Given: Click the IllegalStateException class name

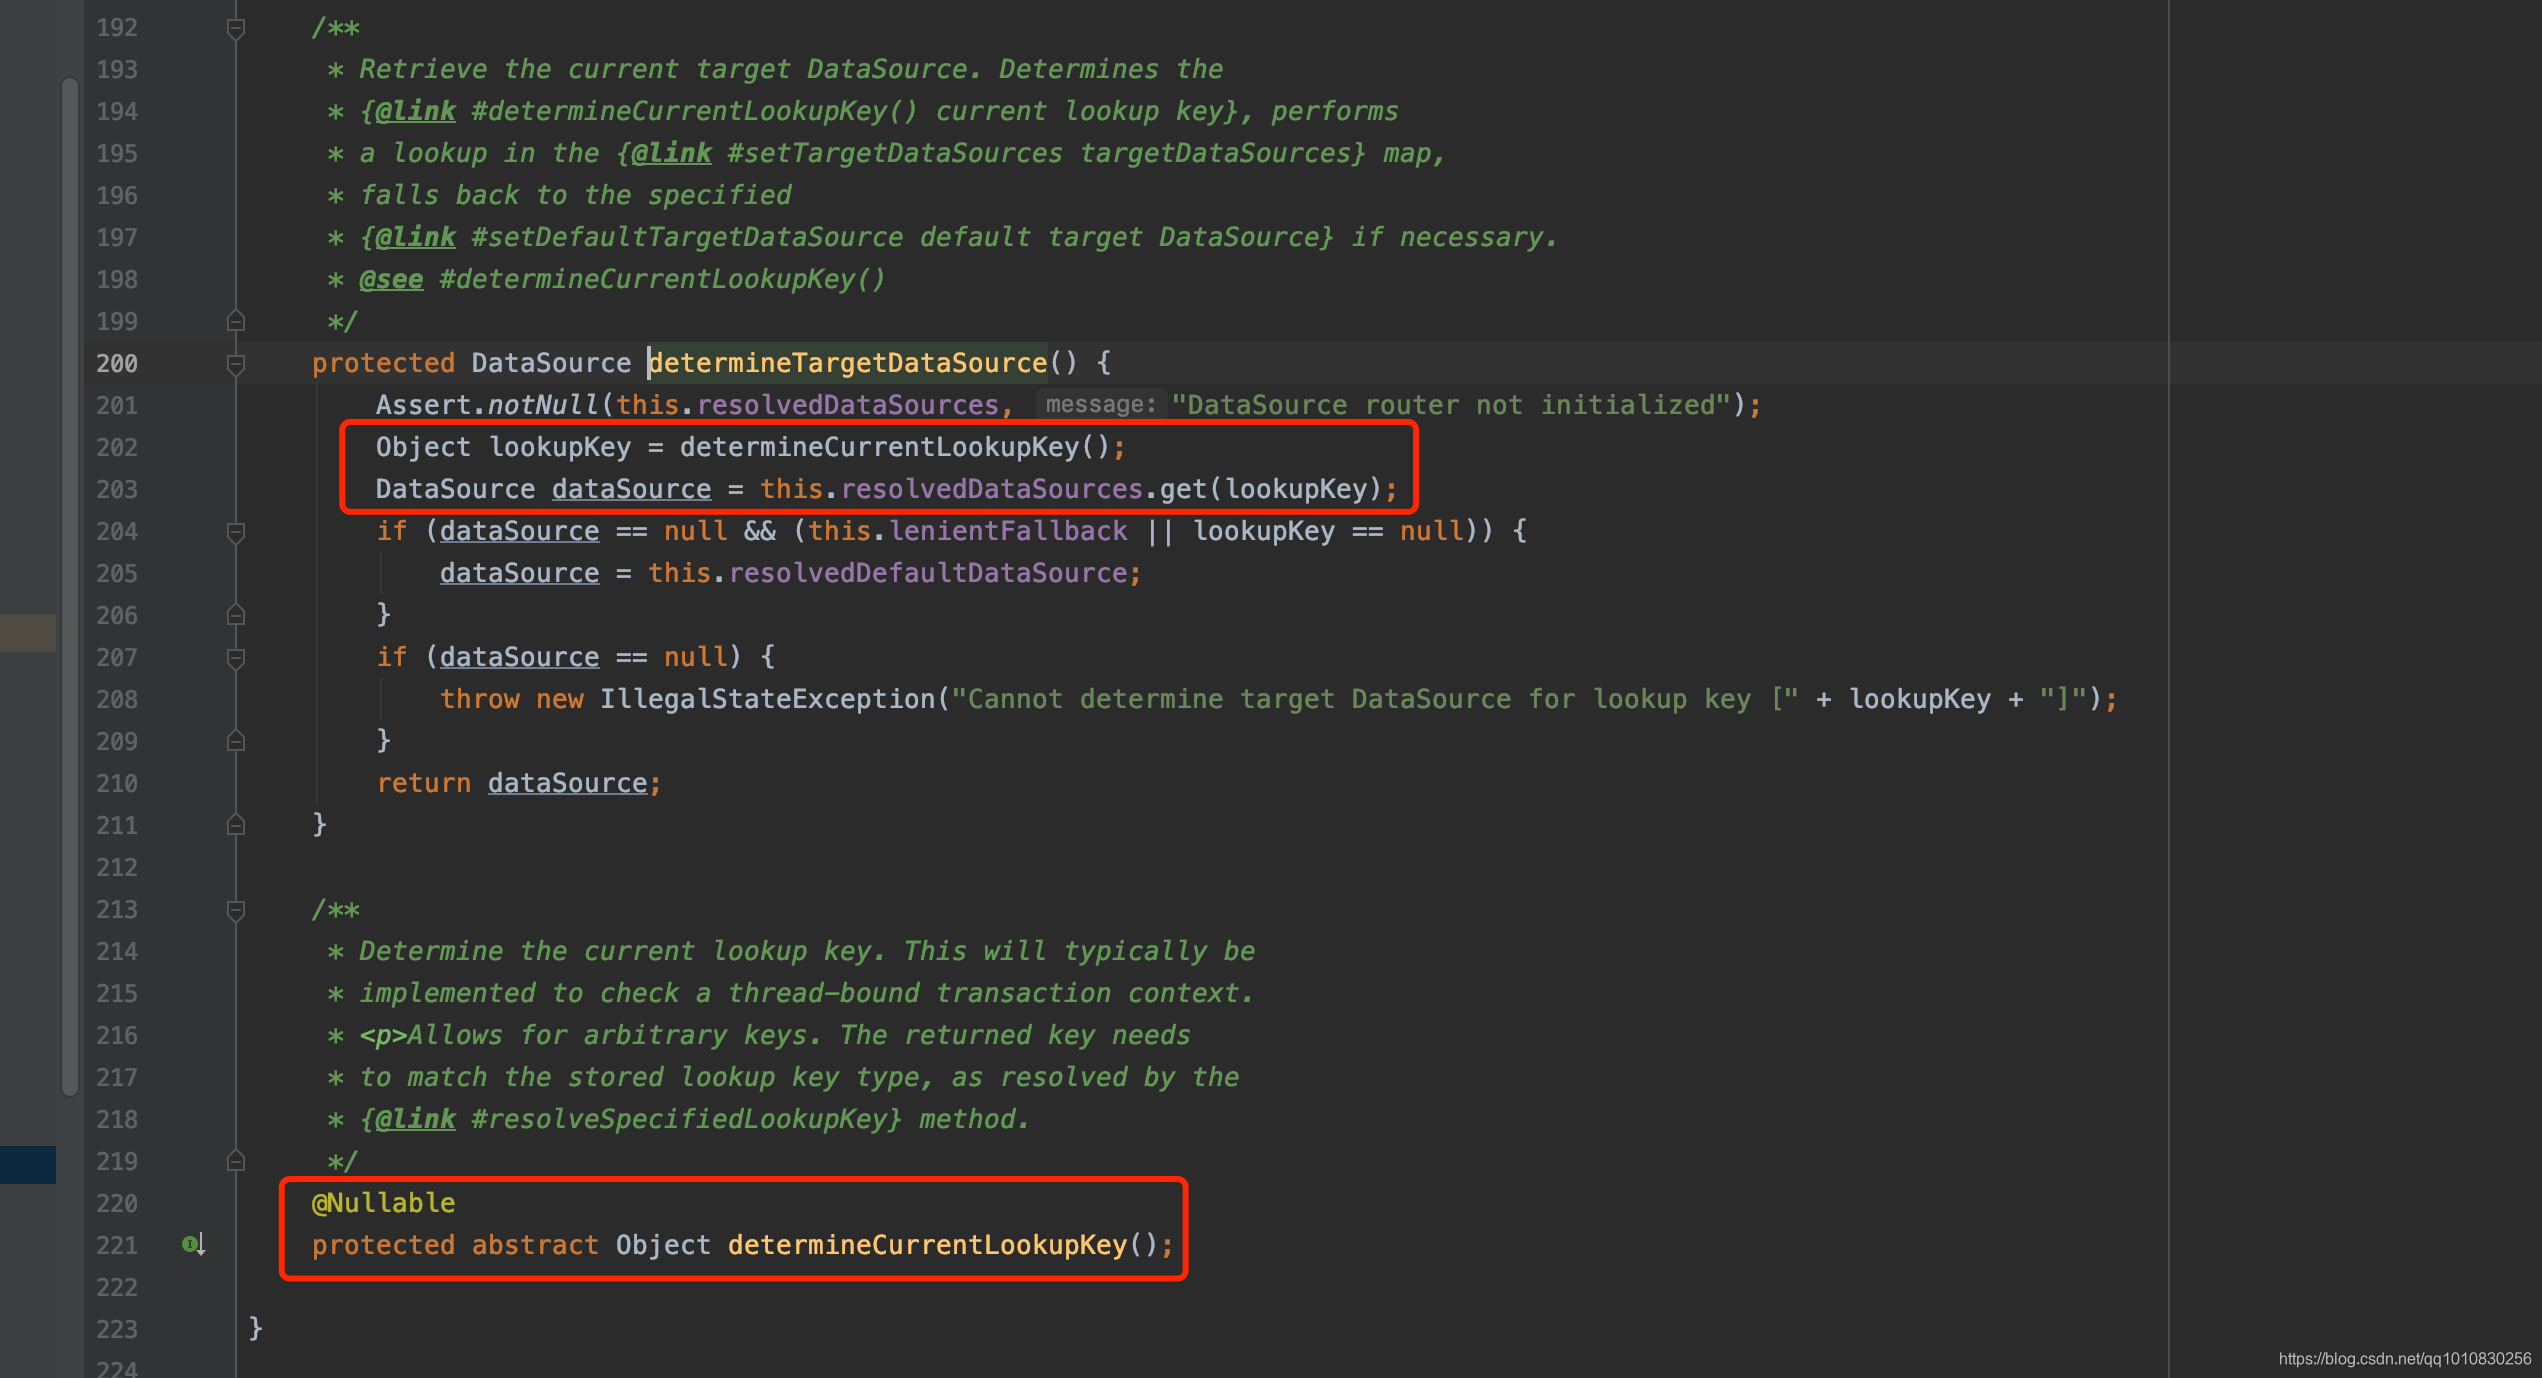Looking at the screenshot, I should coord(767,699).
